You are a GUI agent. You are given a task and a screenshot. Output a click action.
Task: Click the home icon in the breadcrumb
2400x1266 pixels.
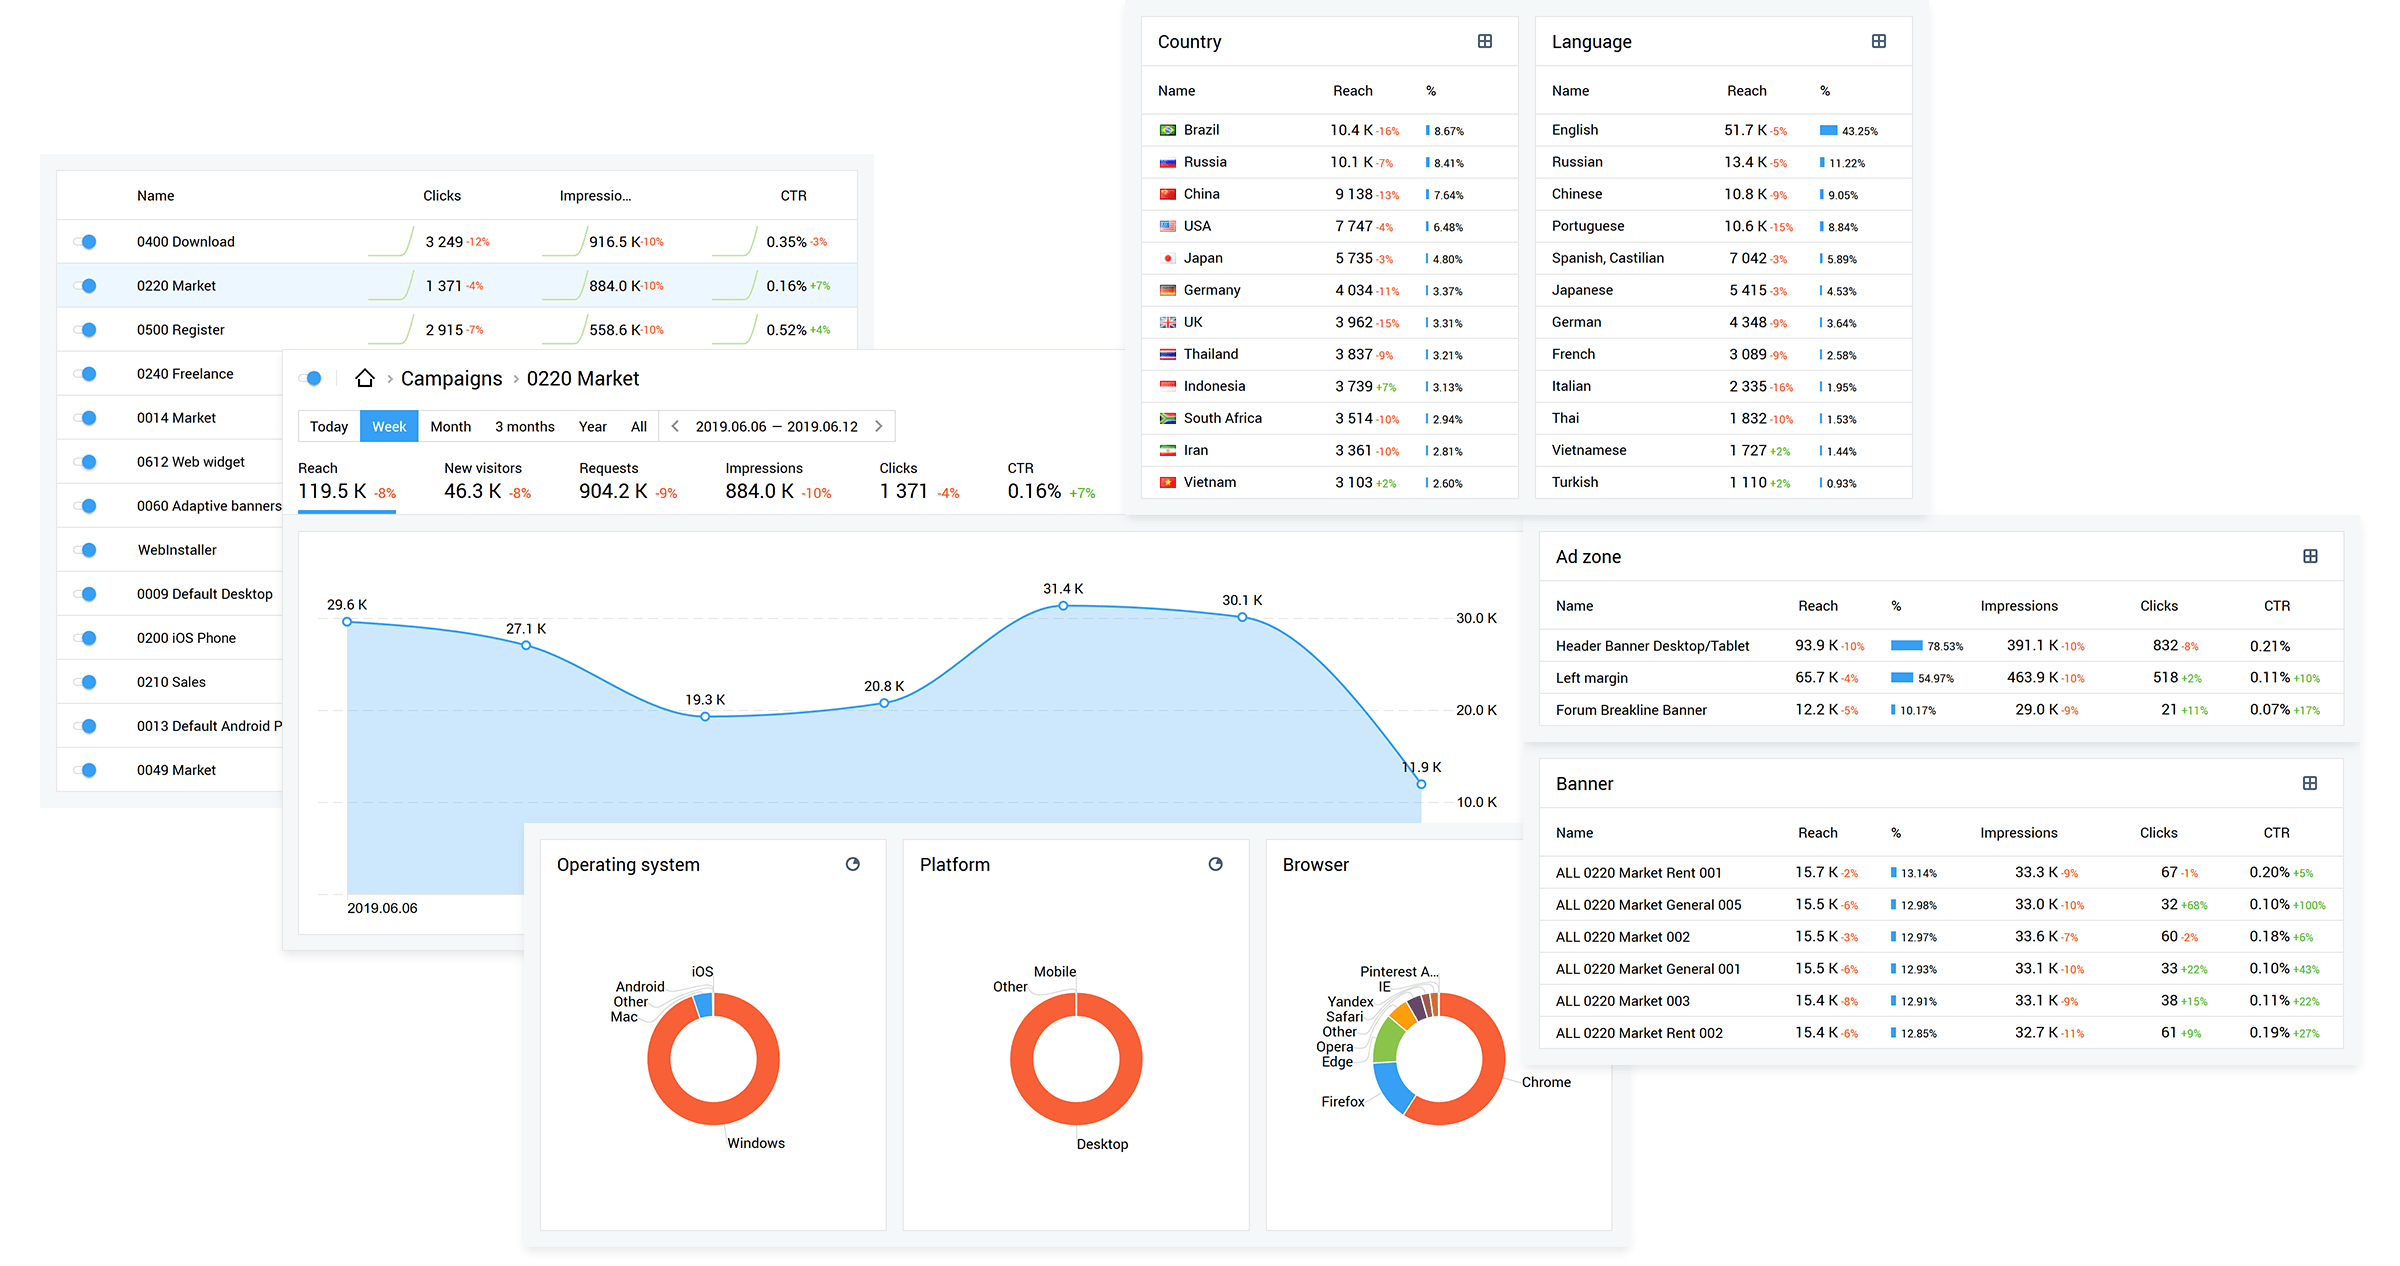365,378
